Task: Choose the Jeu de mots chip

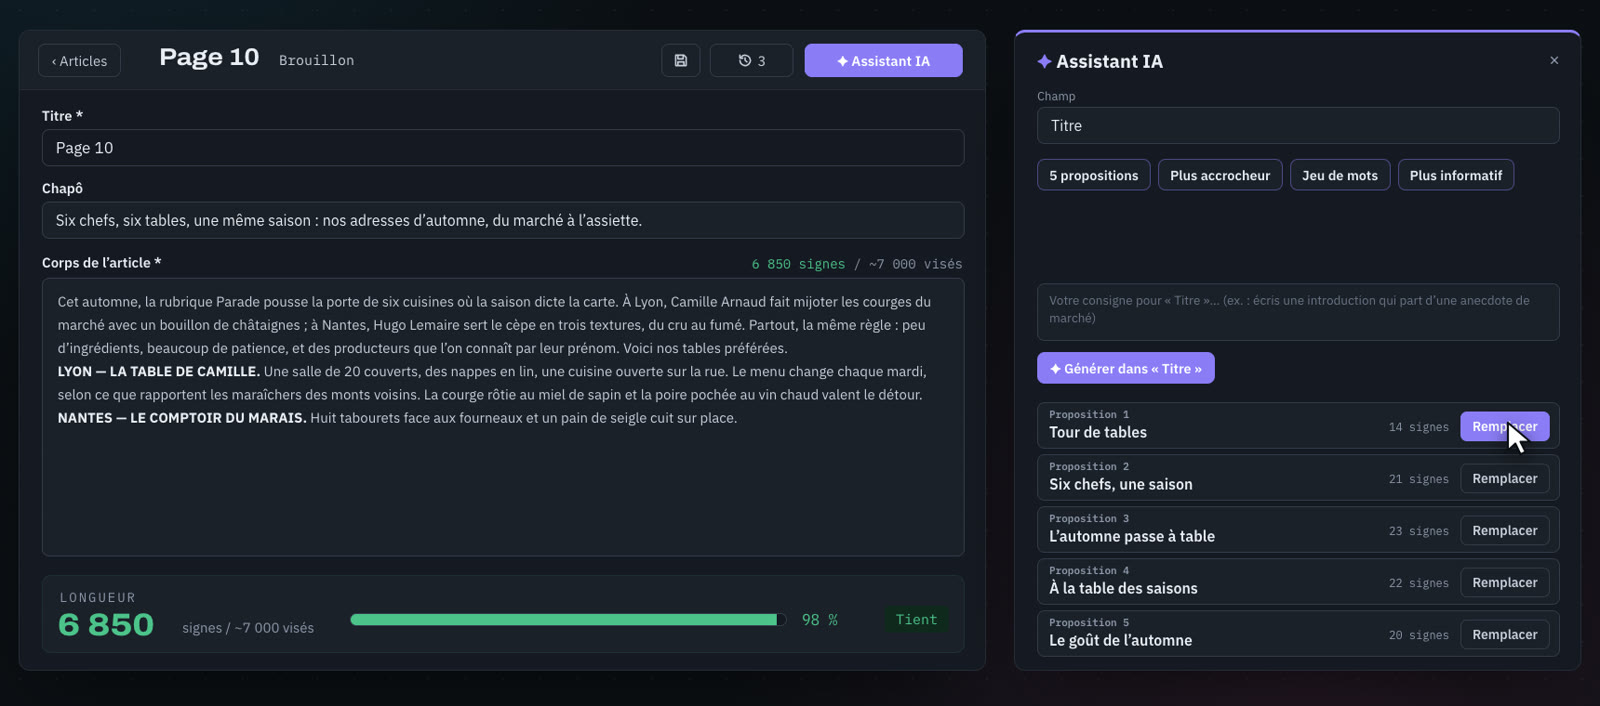Action: point(1339,175)
